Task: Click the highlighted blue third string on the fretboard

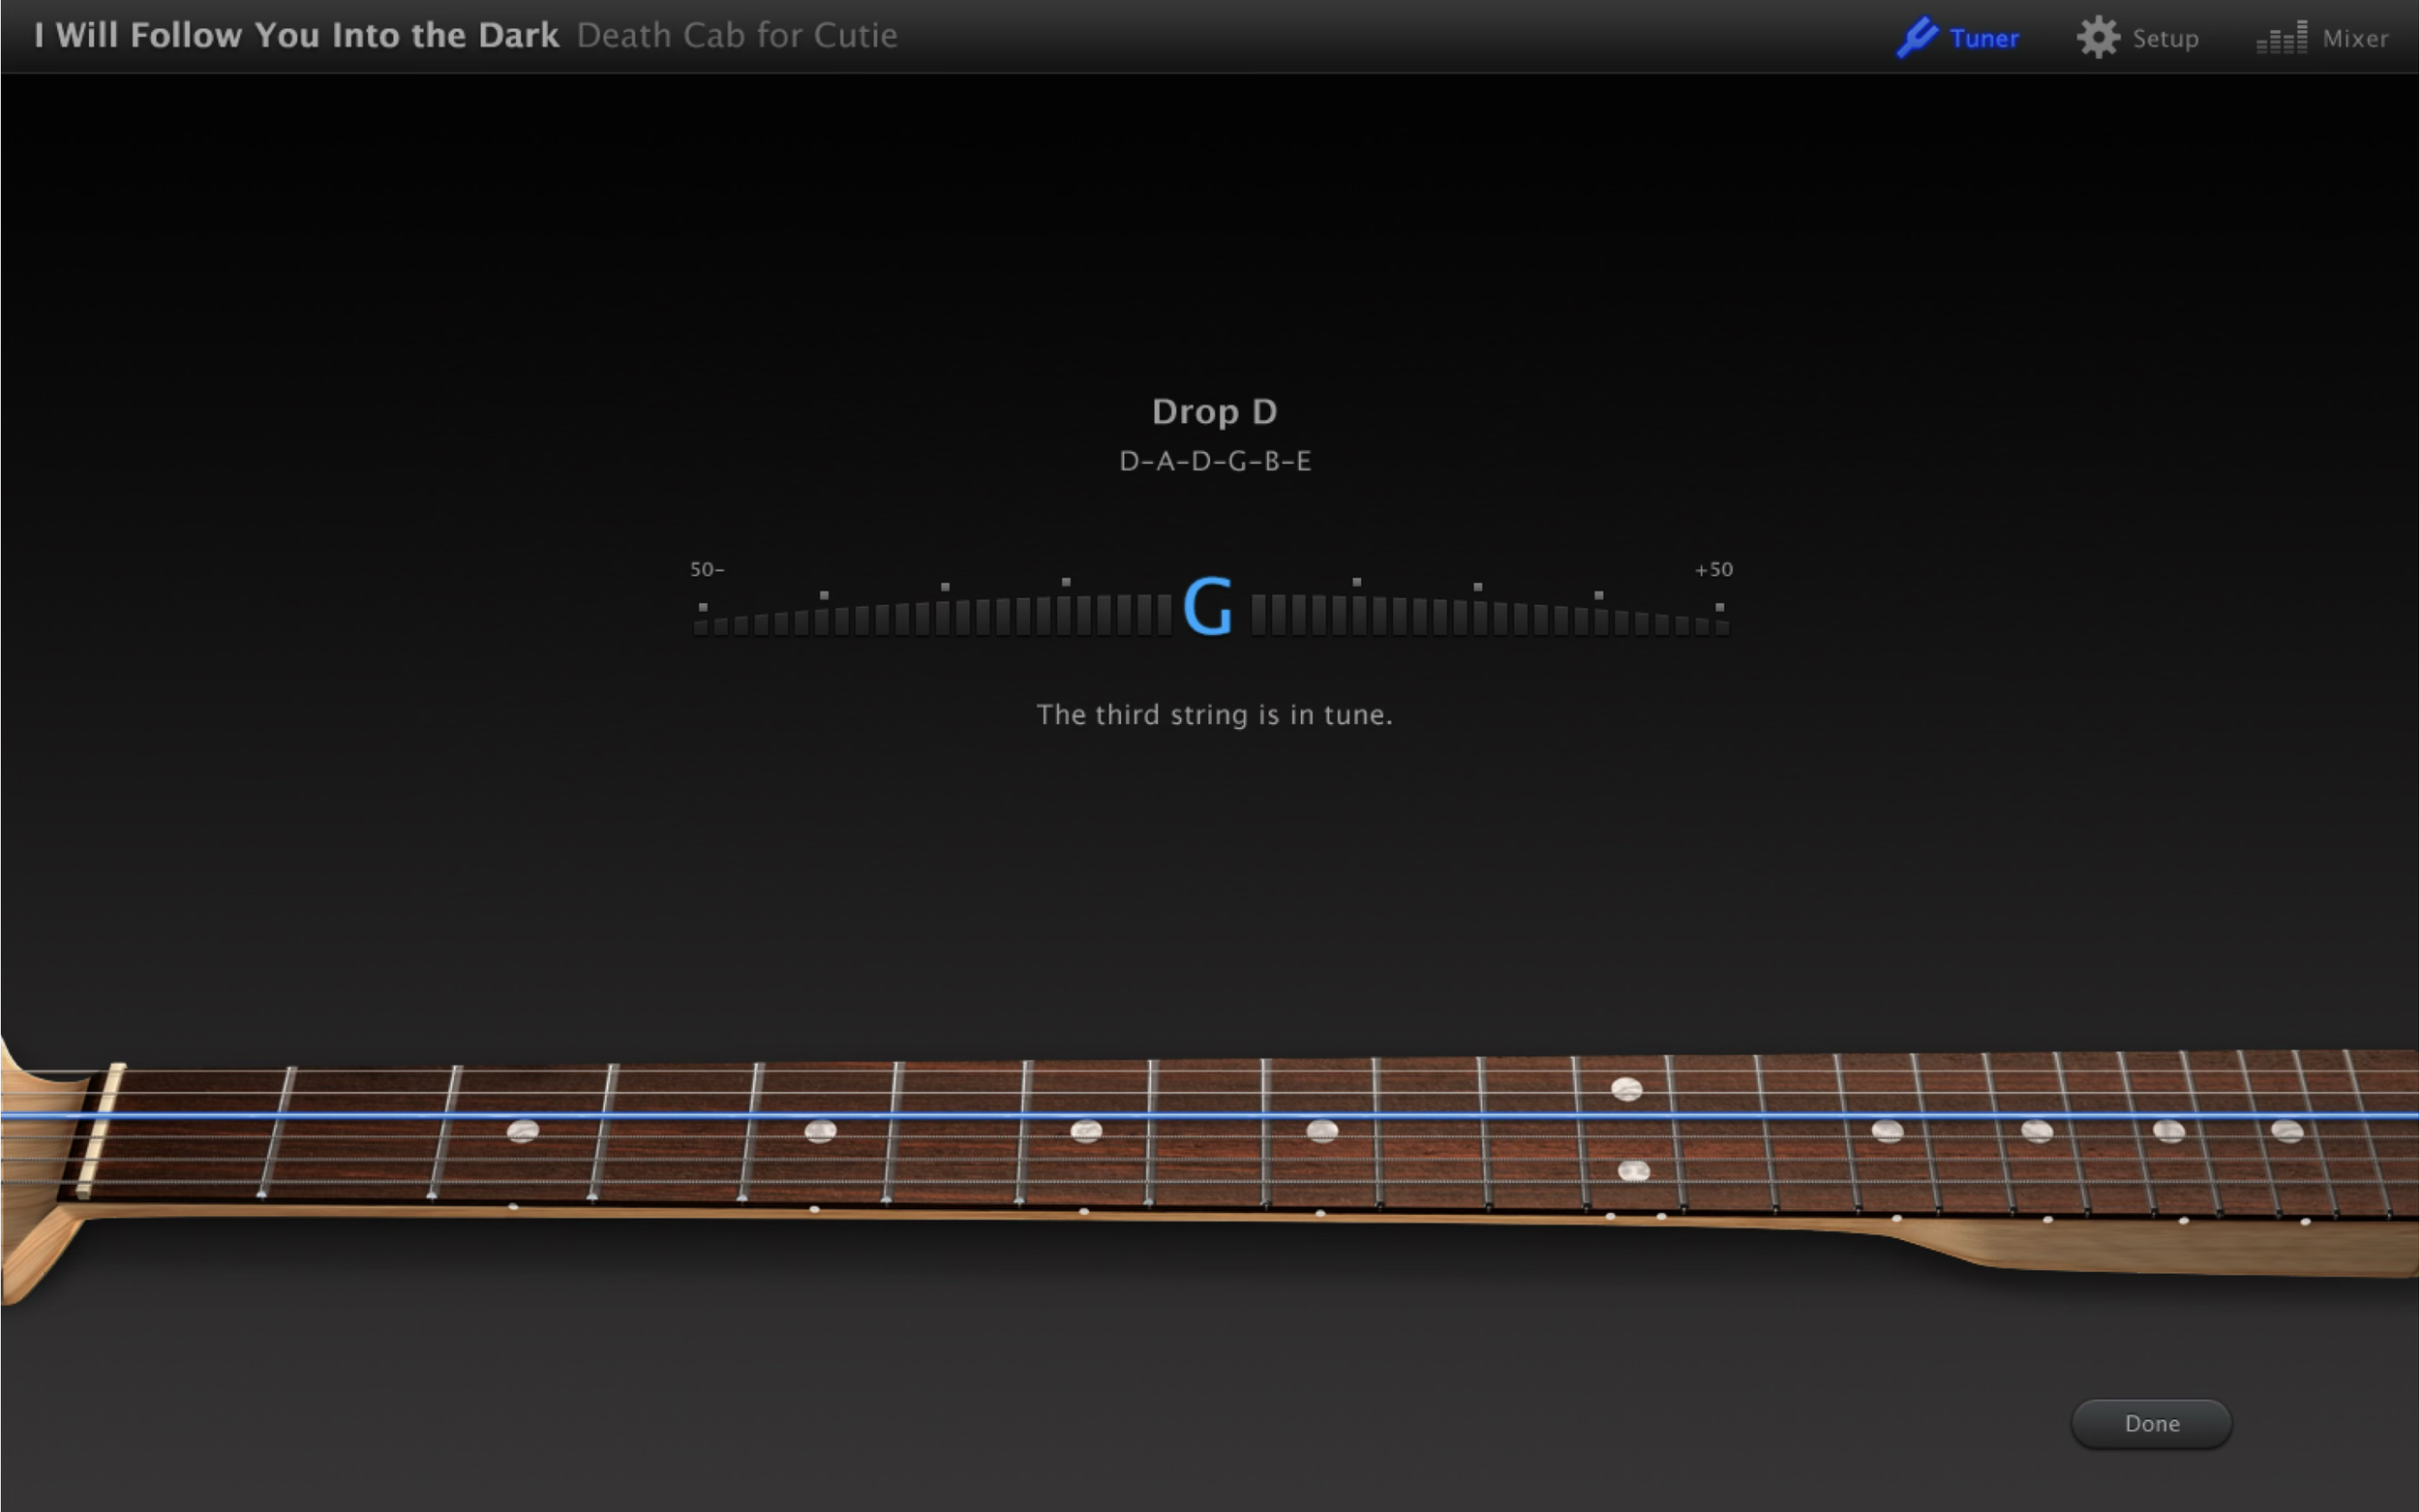Action: (x=1210, y=1114)
